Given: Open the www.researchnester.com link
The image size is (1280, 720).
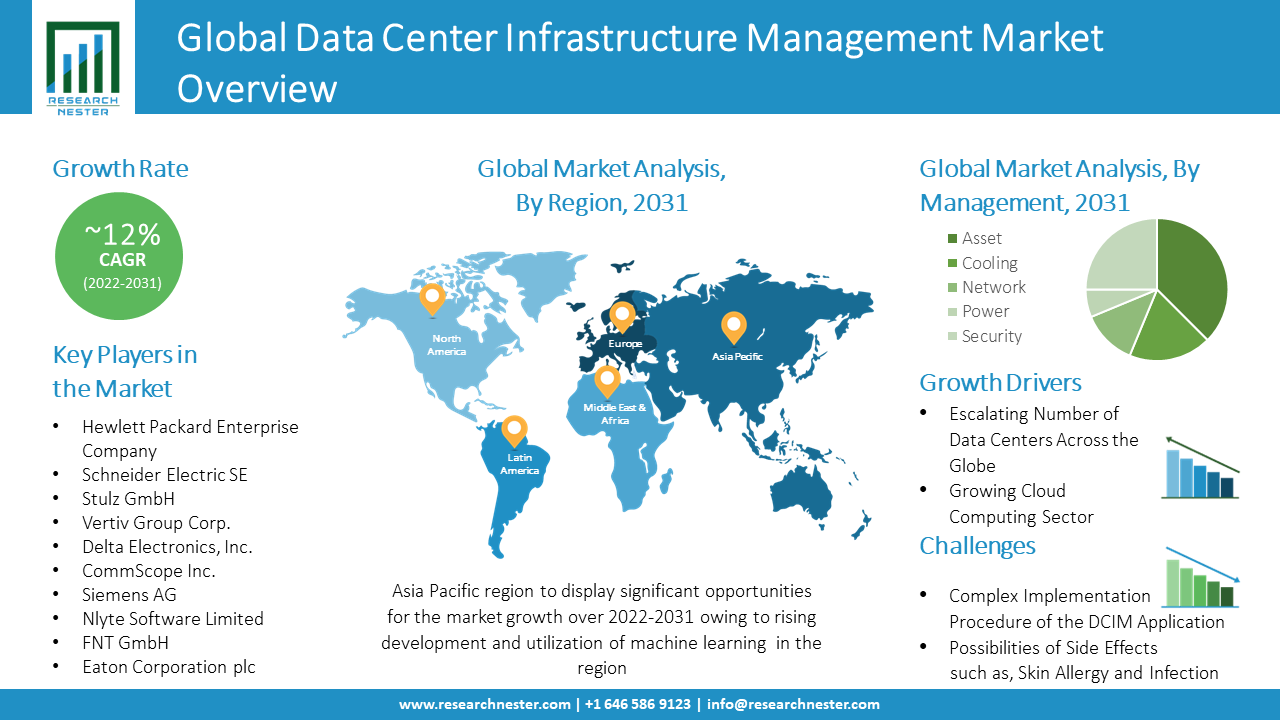Looking at the screenshot, I should (x=485, y=704).
